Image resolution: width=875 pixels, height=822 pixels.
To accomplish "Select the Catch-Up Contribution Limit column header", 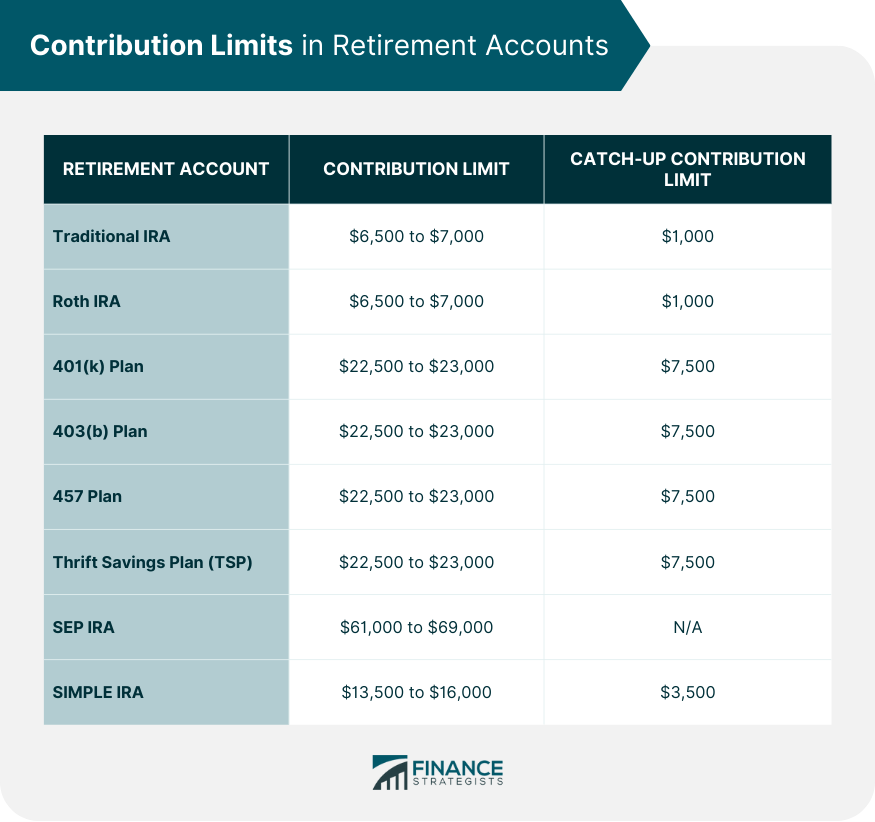I will click(687, 169).
